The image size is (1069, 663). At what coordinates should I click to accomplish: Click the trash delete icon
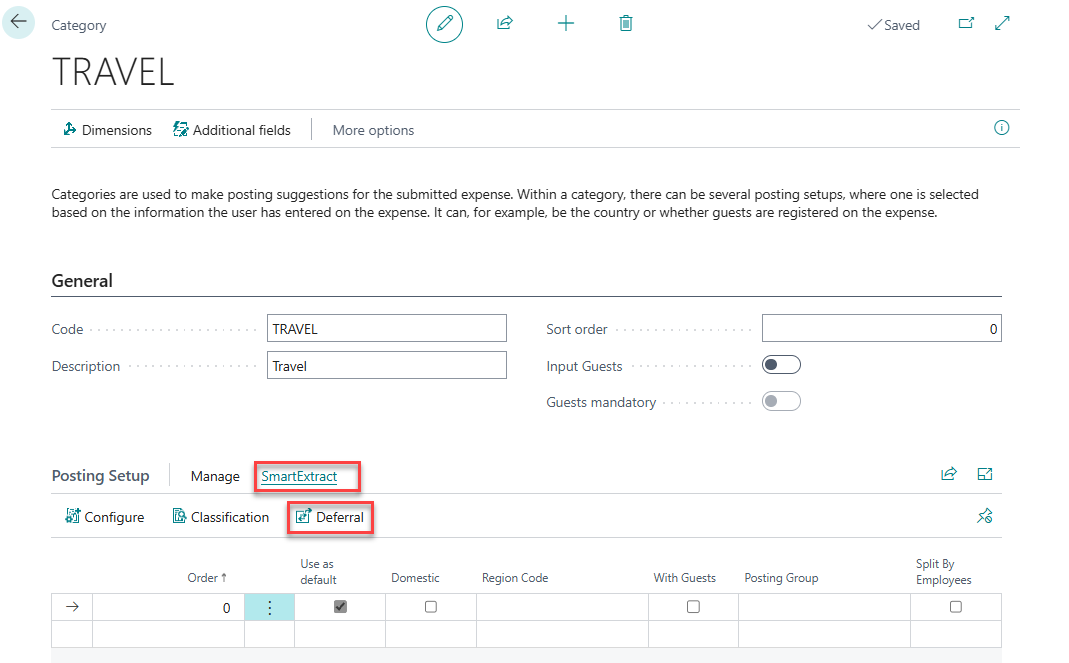[626, 23]
